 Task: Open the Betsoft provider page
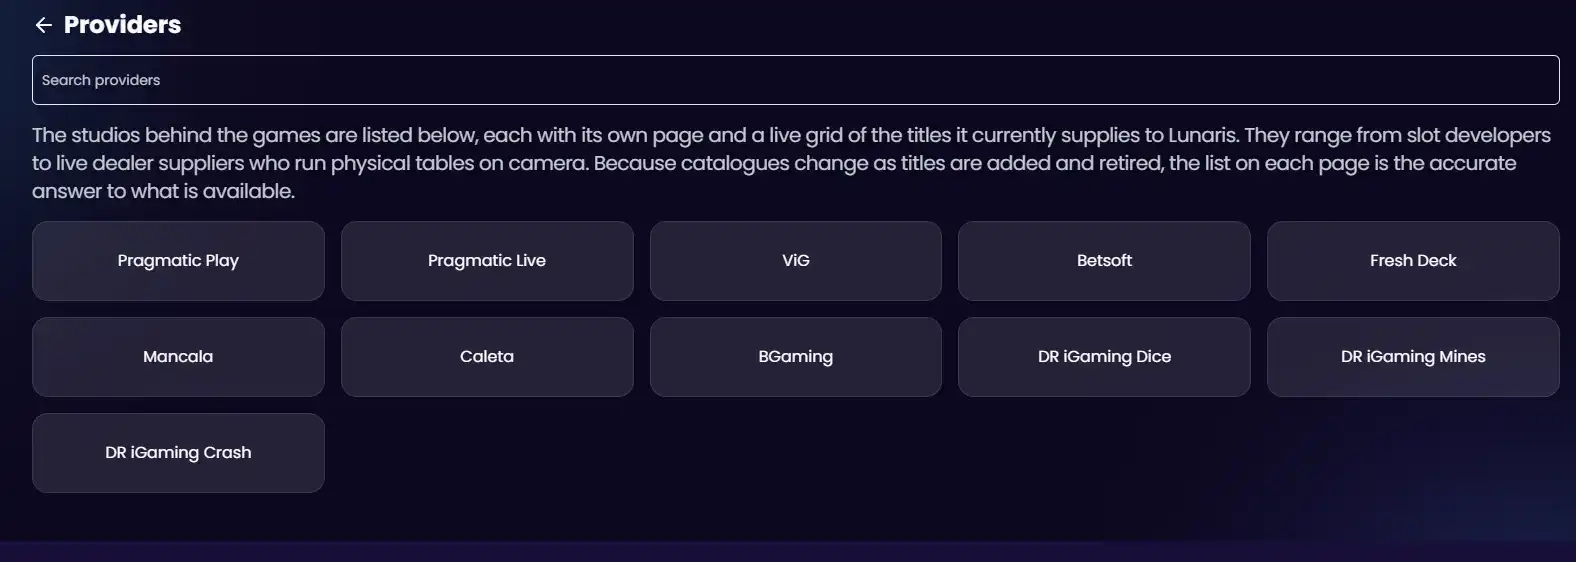[1104, 261]
